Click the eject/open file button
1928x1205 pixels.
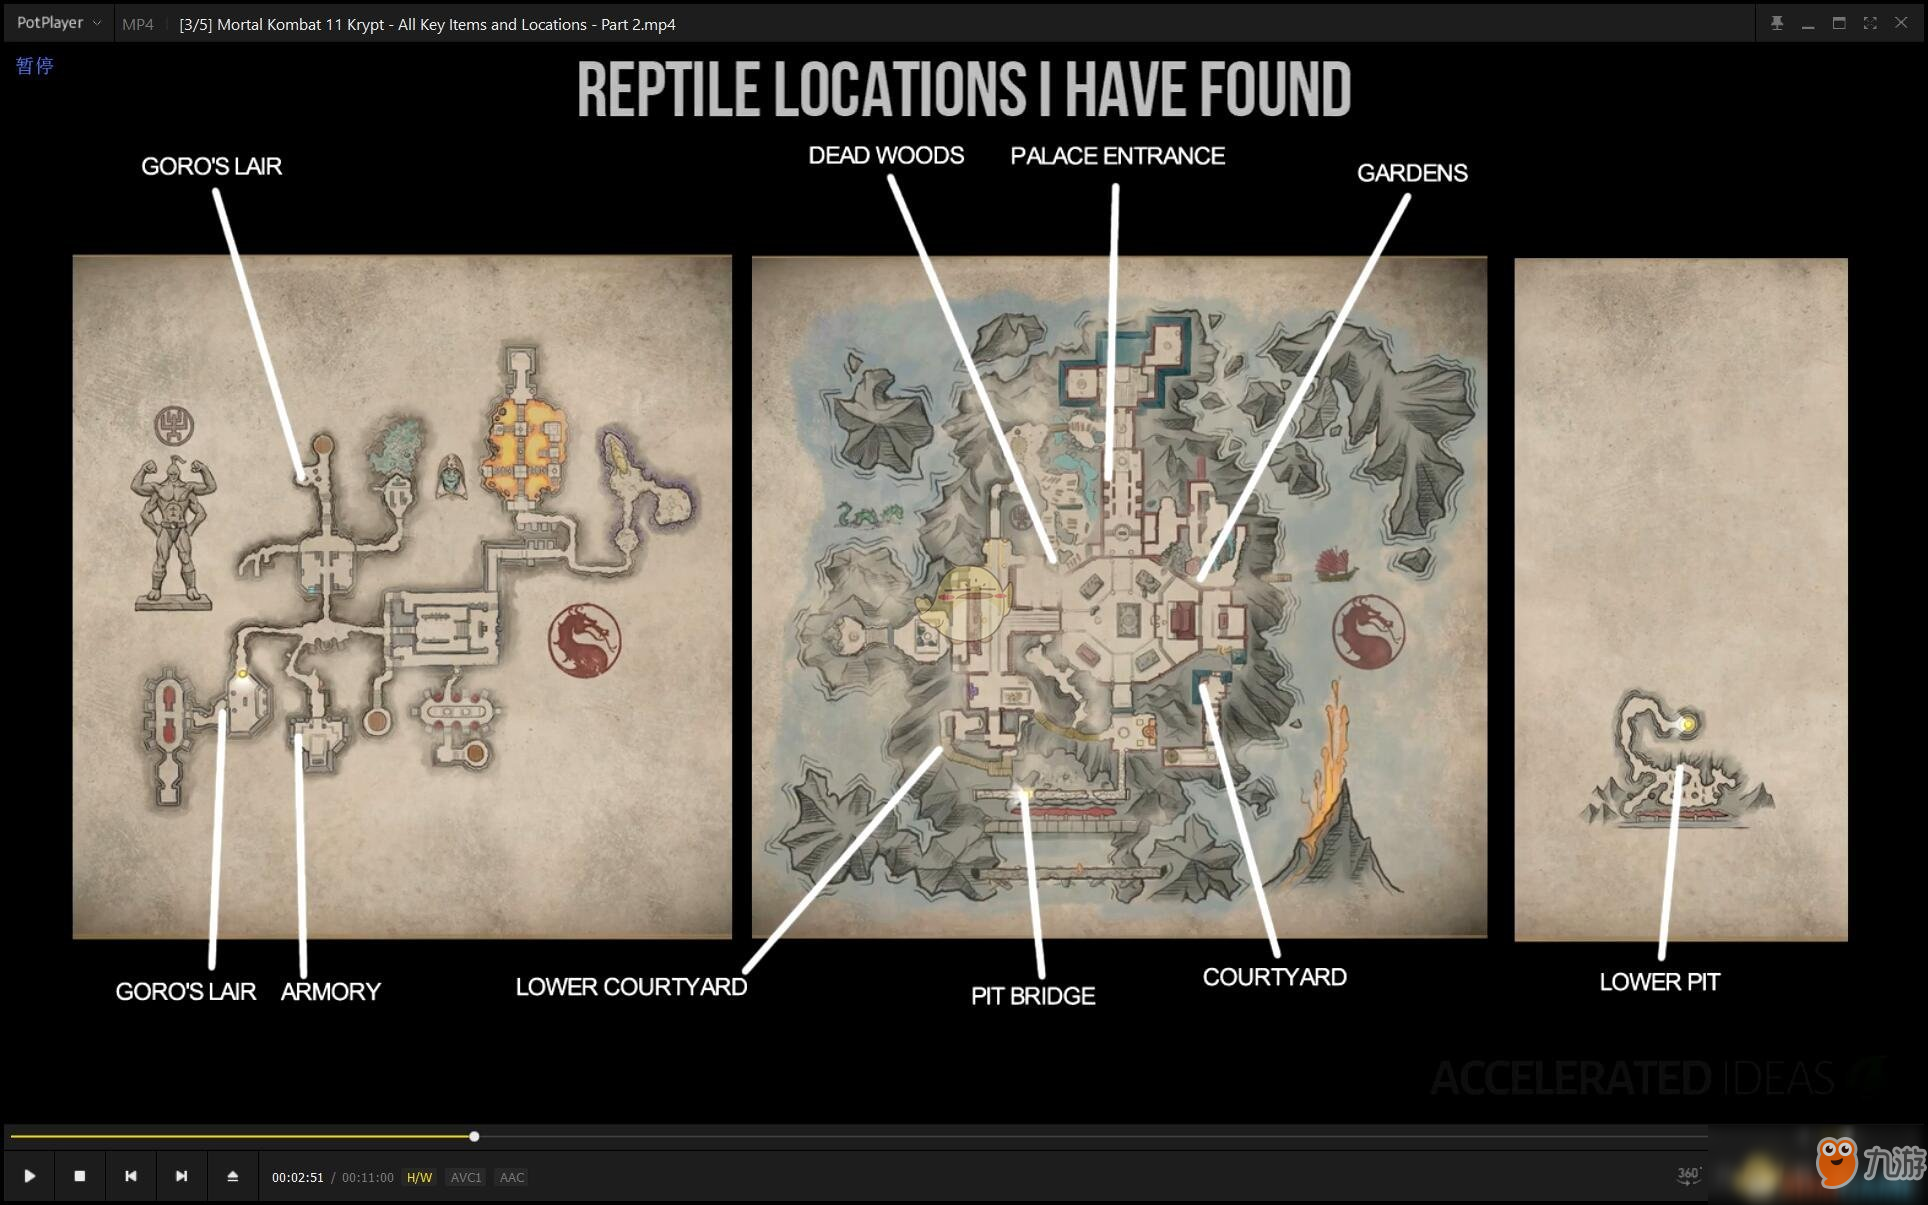232,1176
